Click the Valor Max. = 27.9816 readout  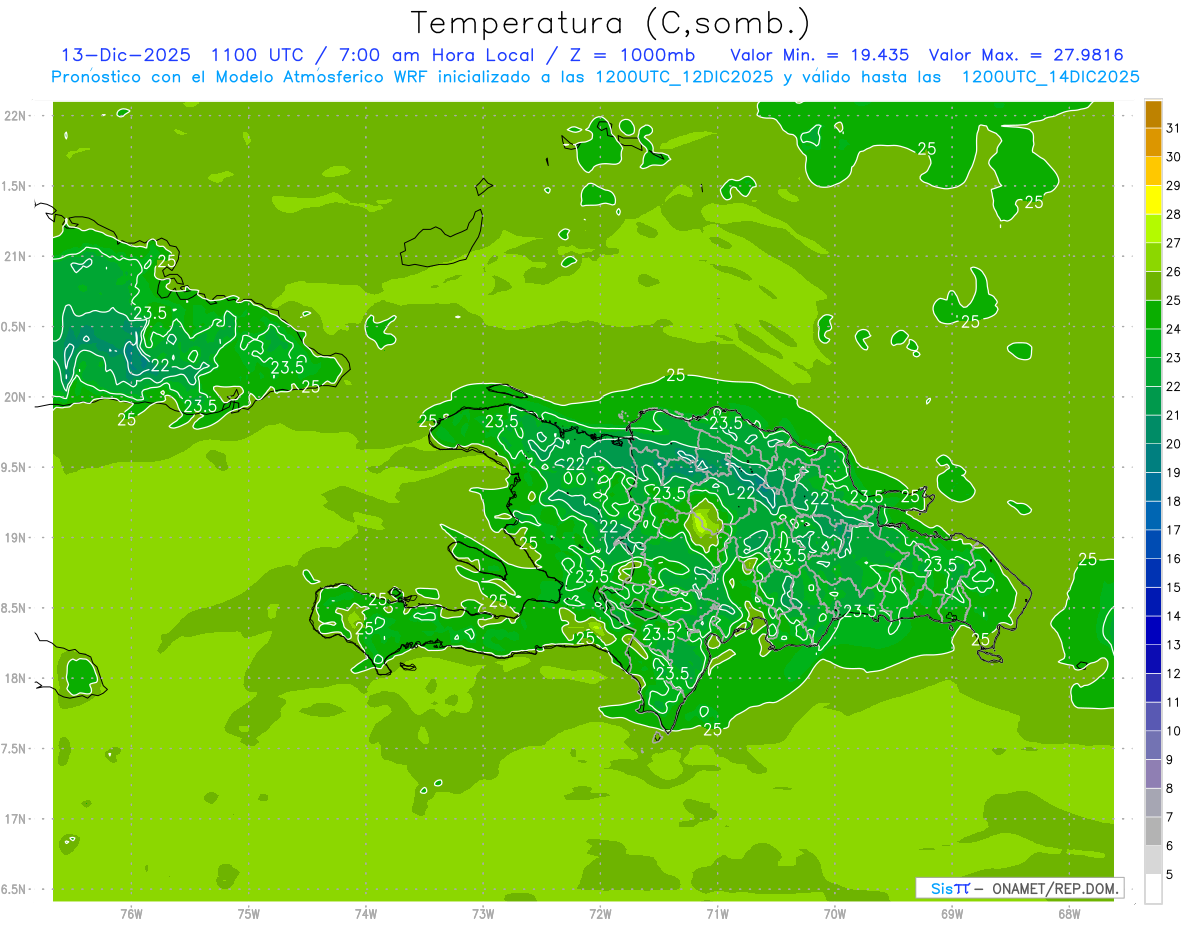[x=1032, y=55]
